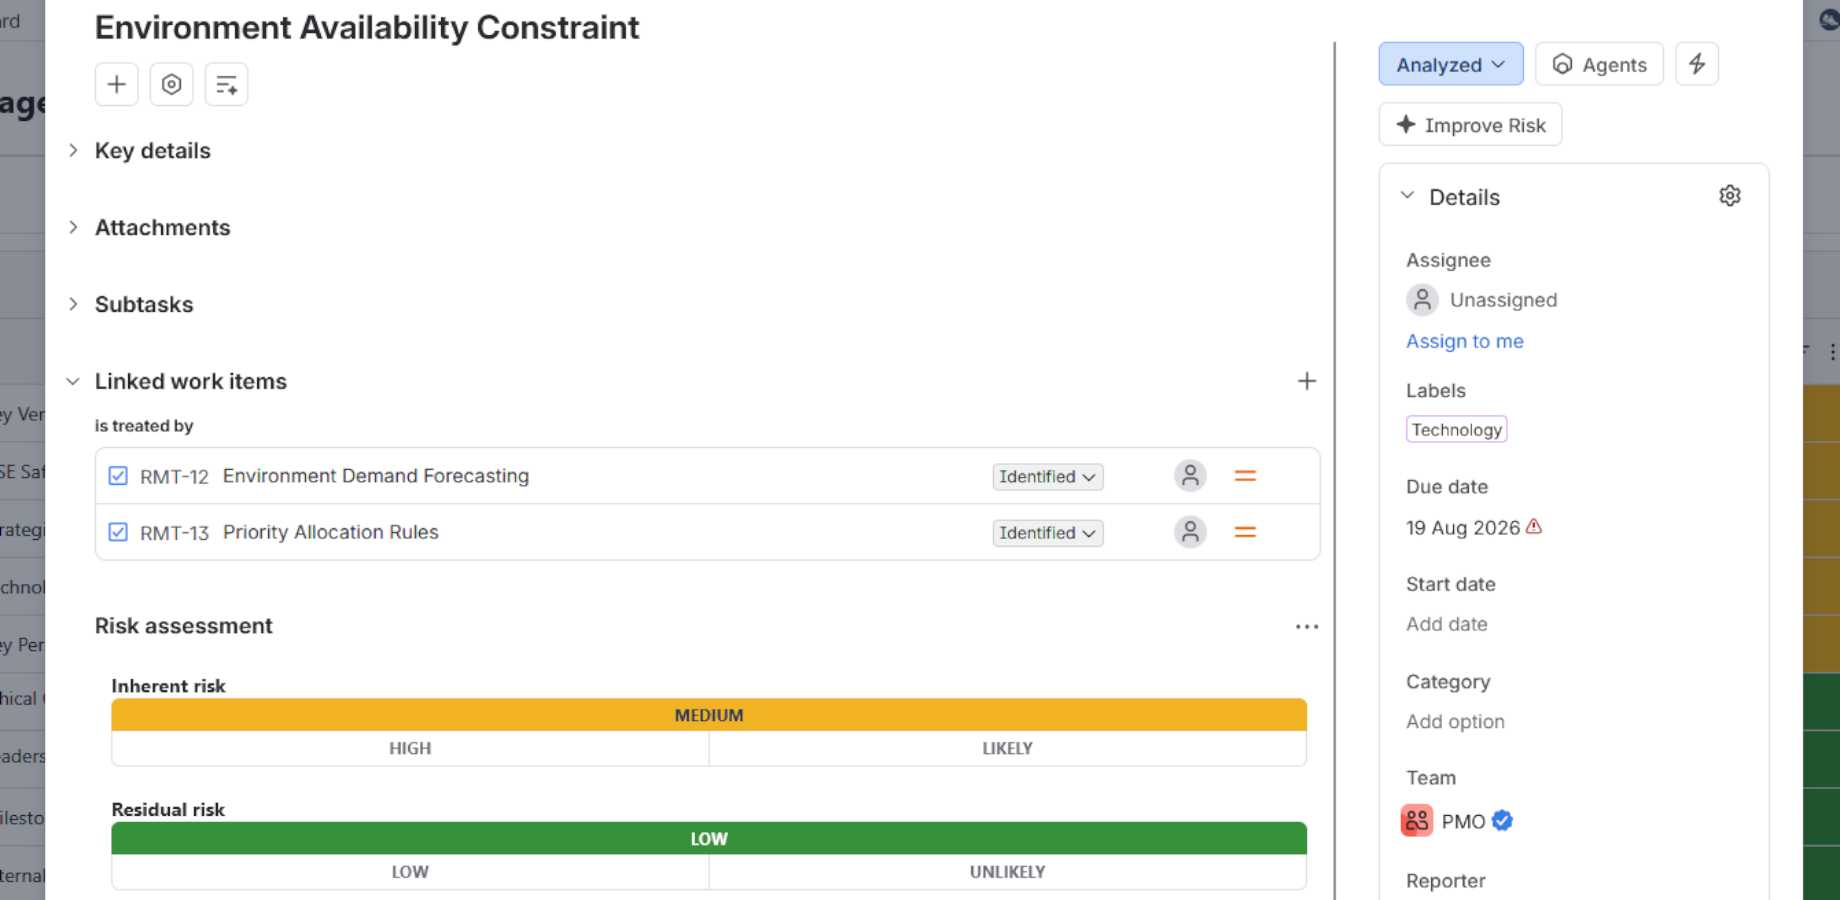Add a start date

(x=1446, y=624)
